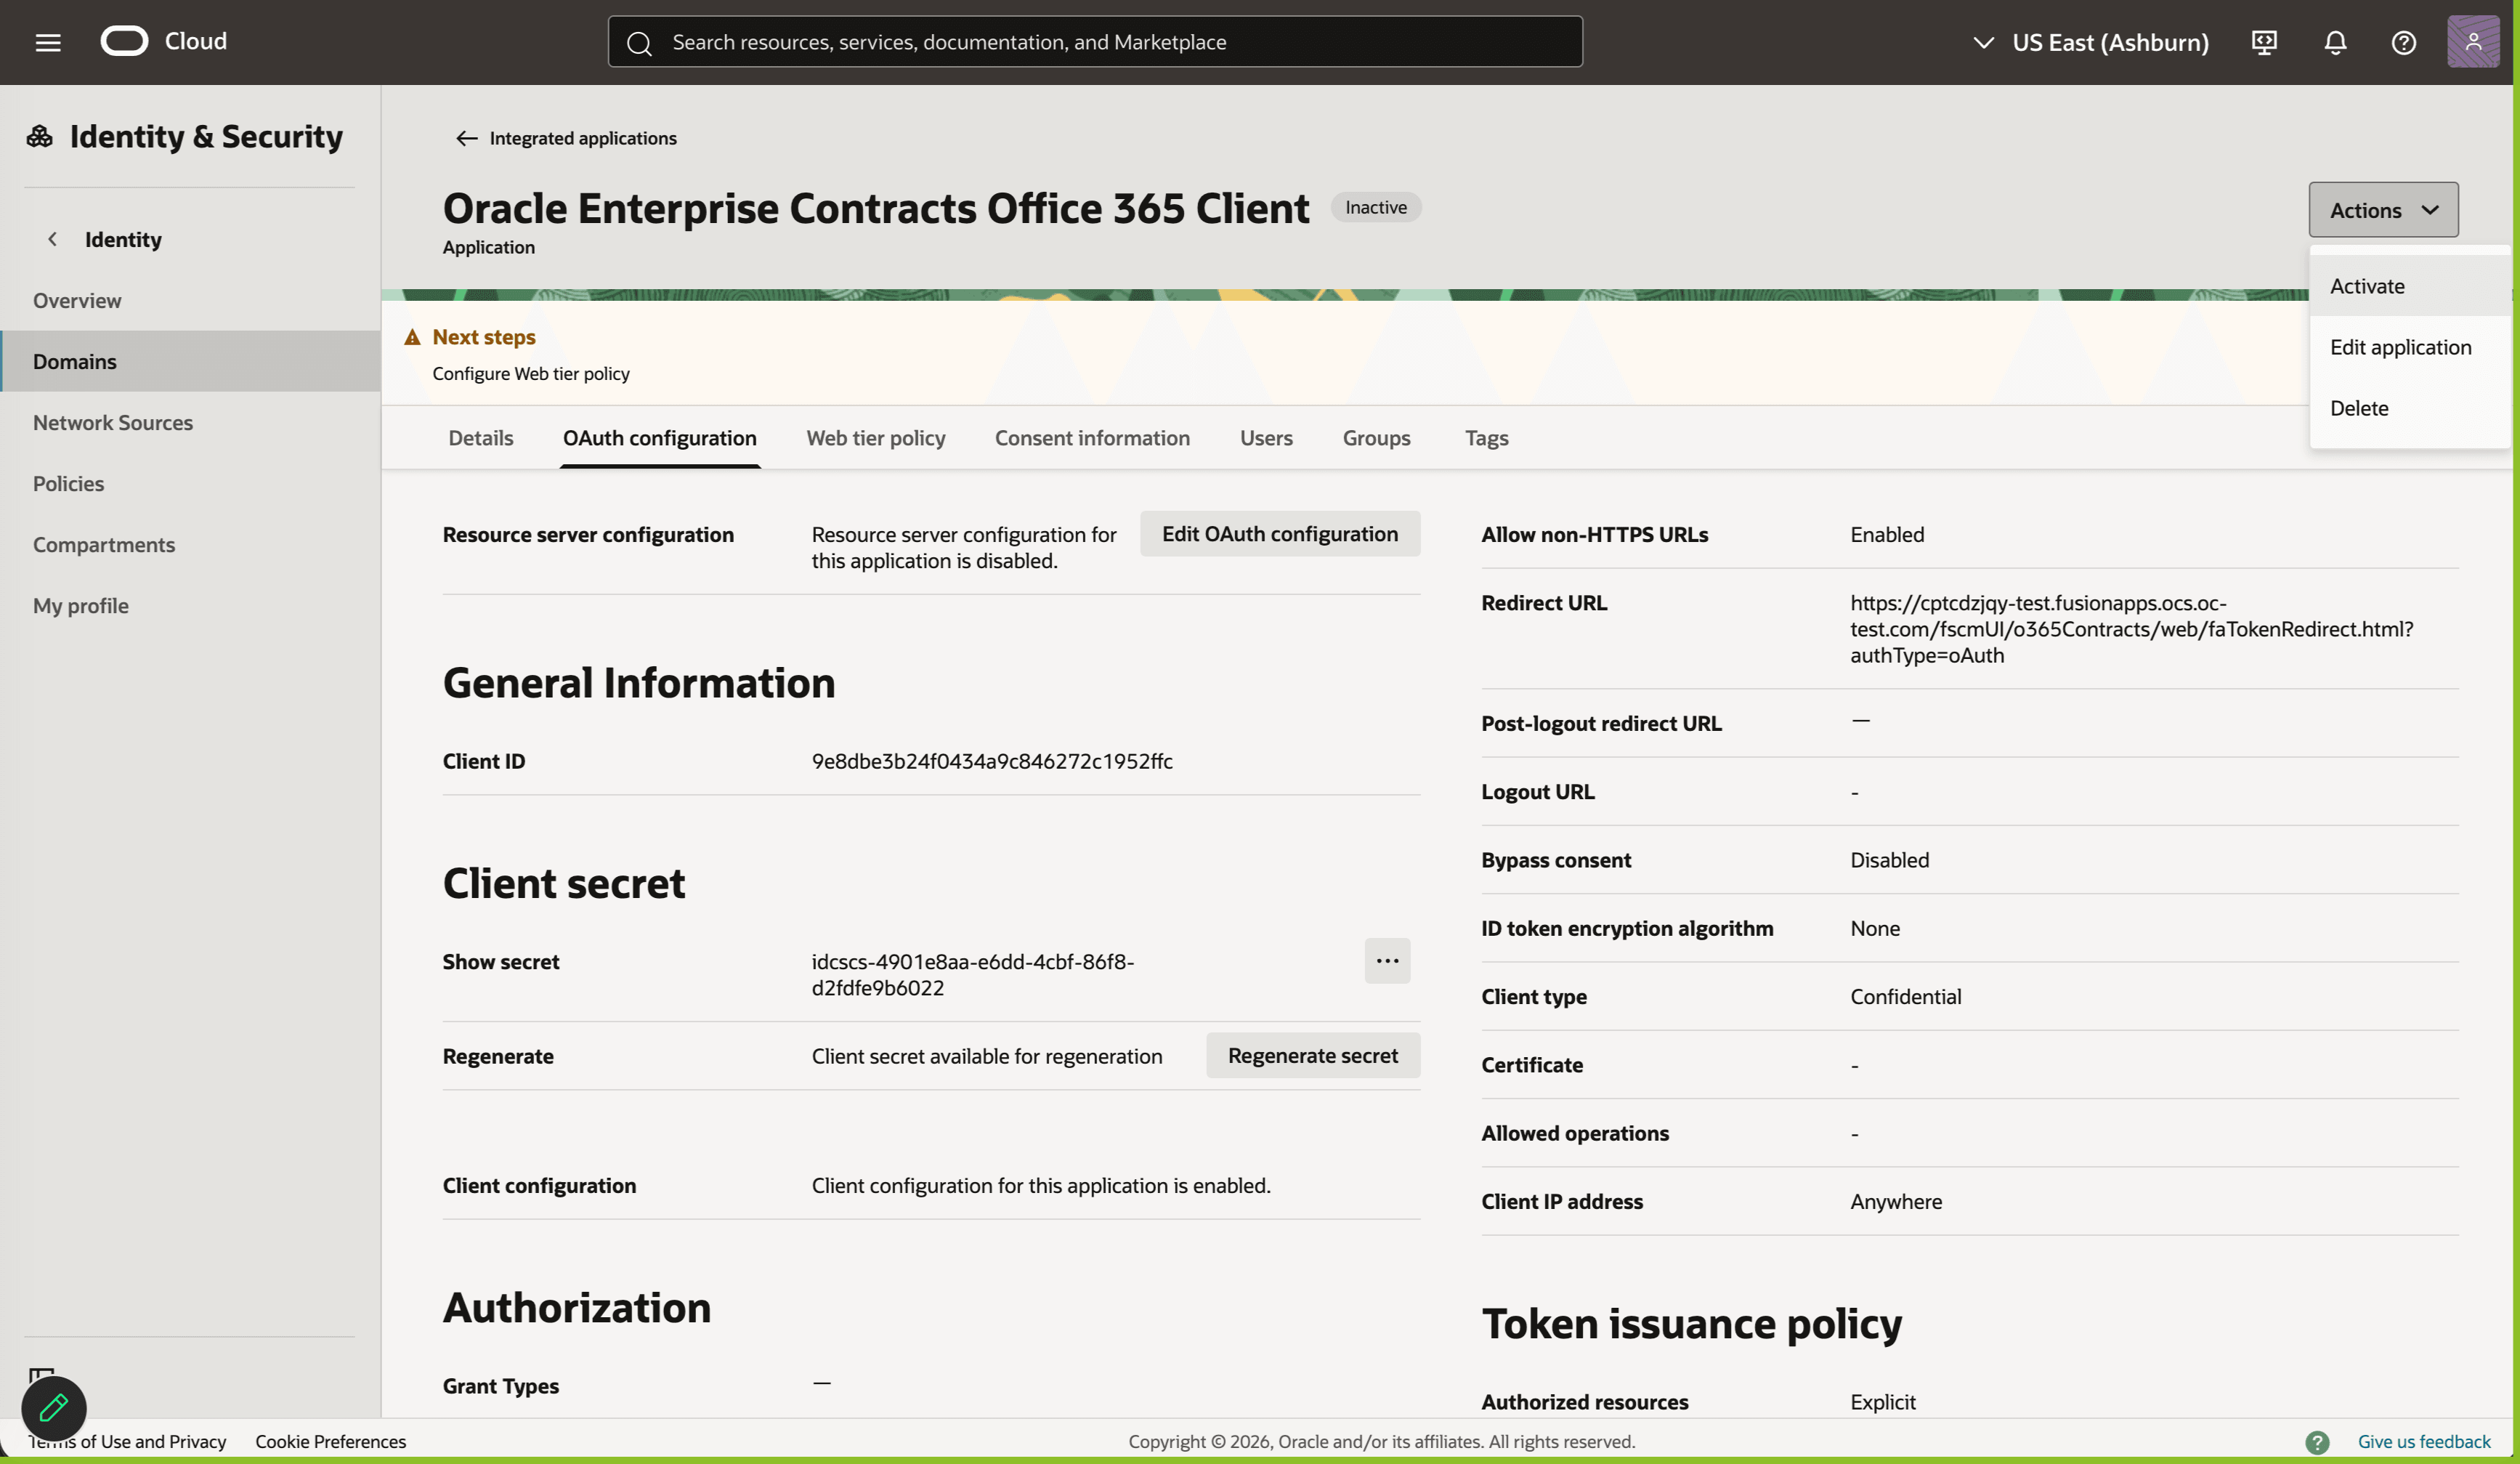Image resolution: width=2520 pixels, height=1464 pixels.
Task: Open the help question mark menu
Action: 2404,42
